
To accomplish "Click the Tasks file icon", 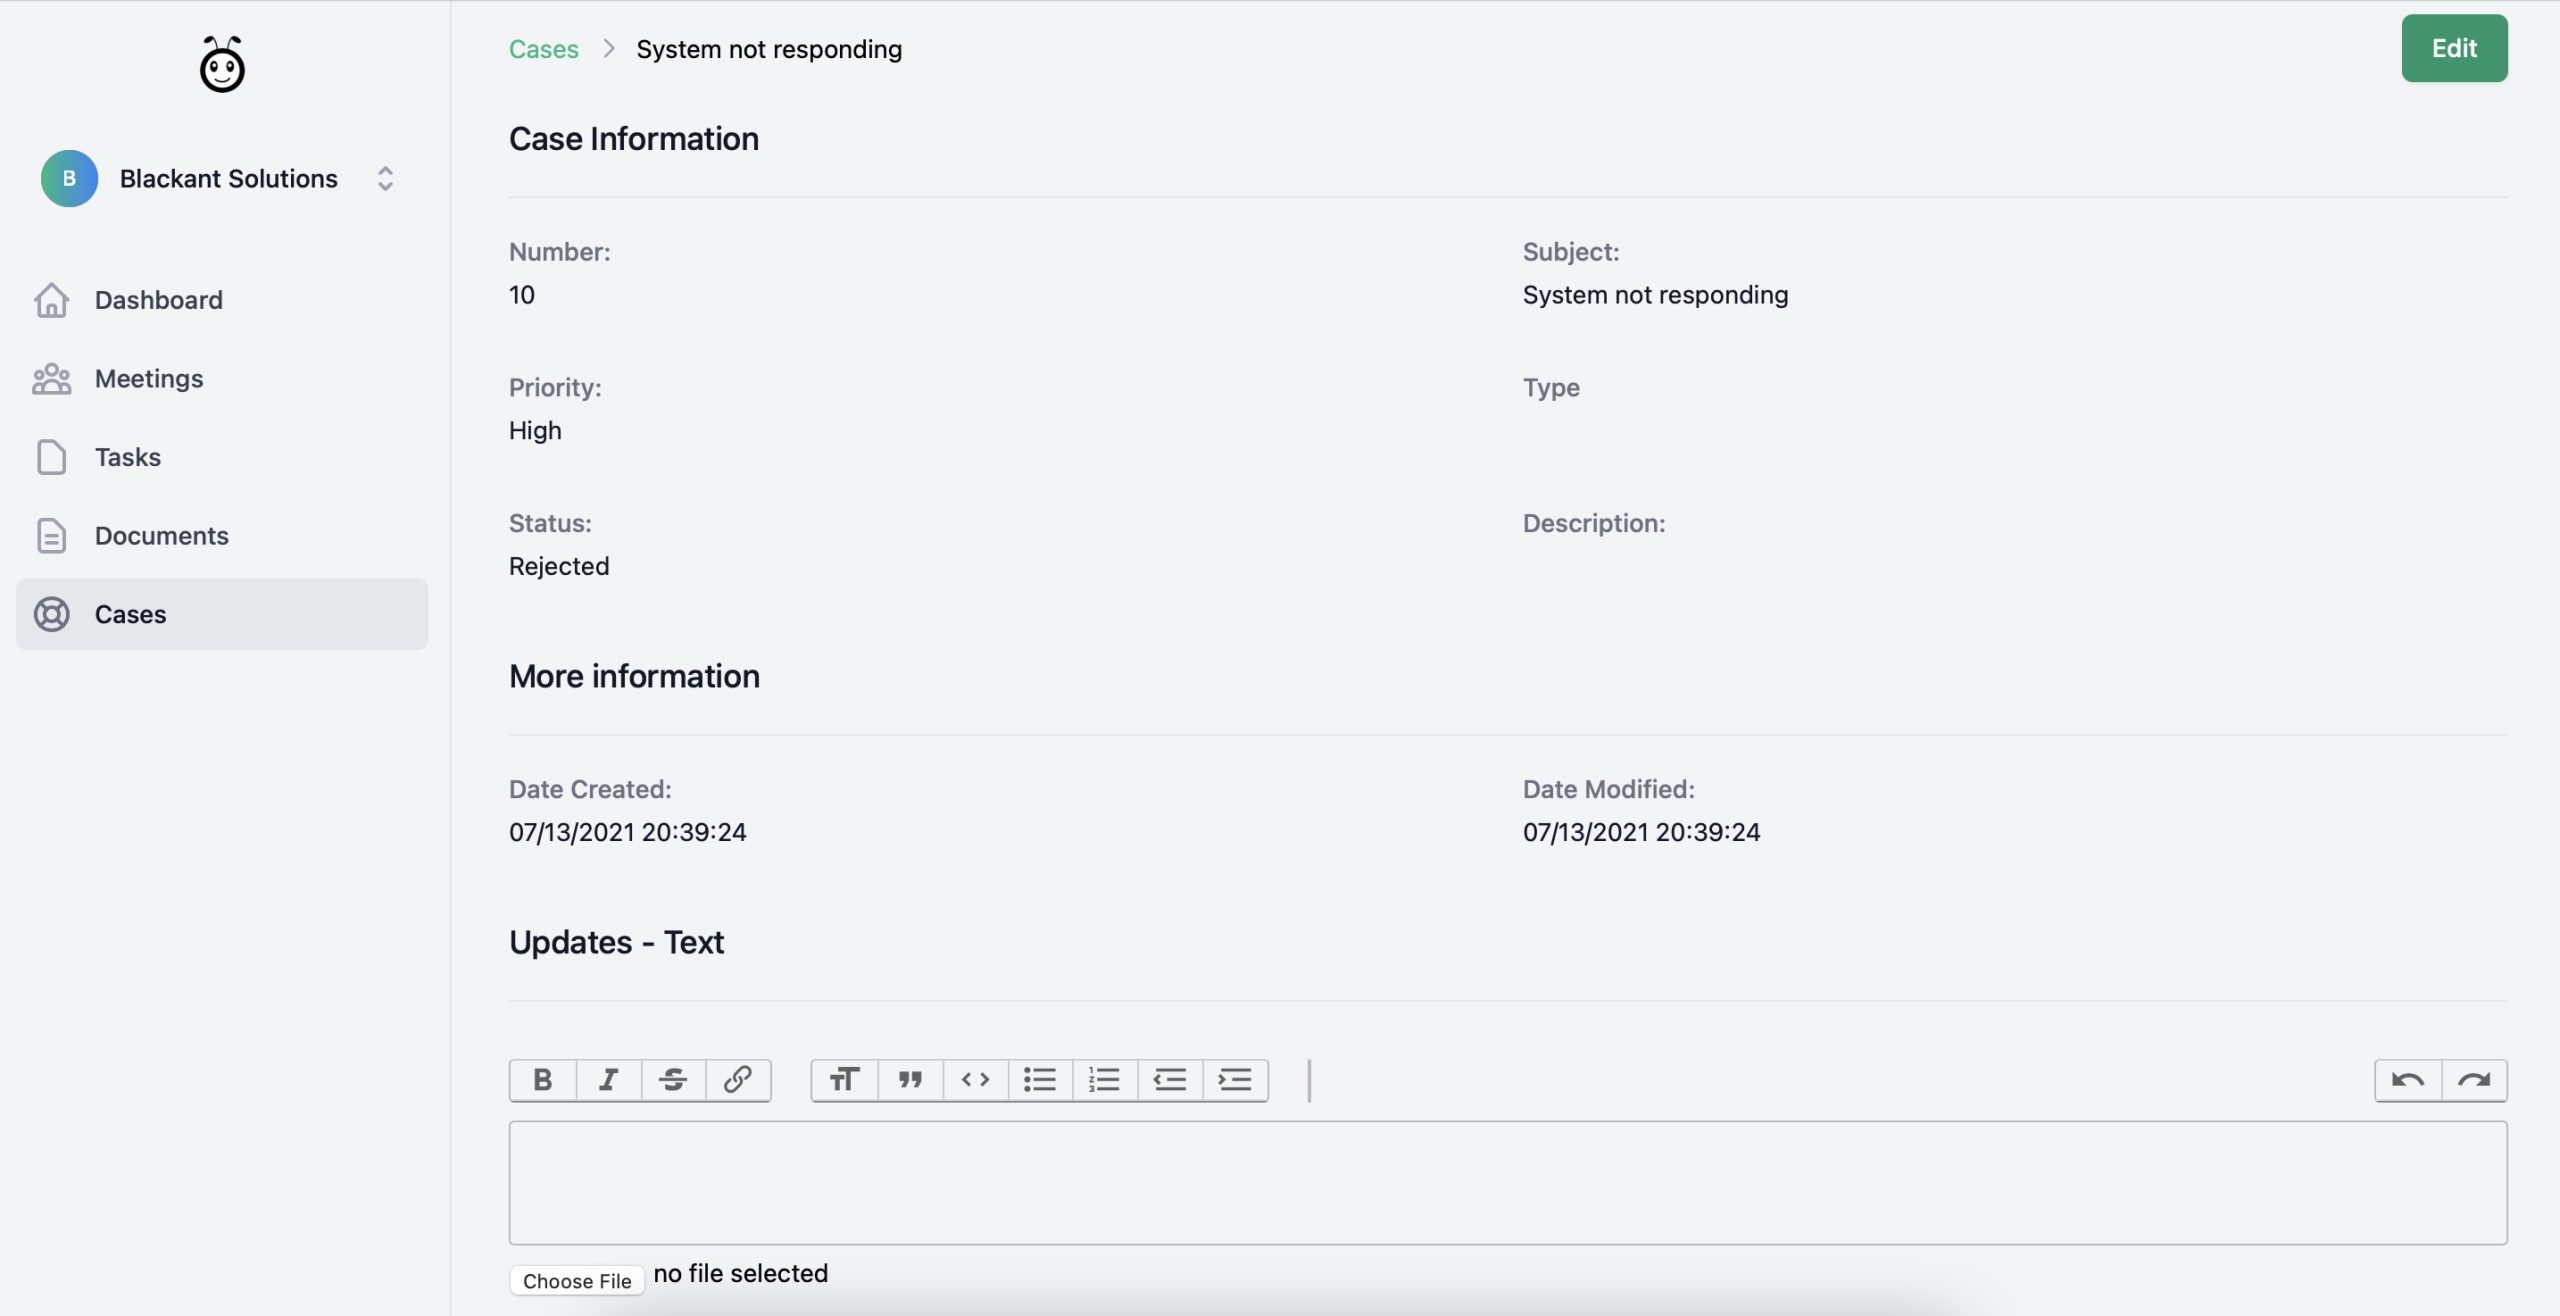I will click(51, 457).
